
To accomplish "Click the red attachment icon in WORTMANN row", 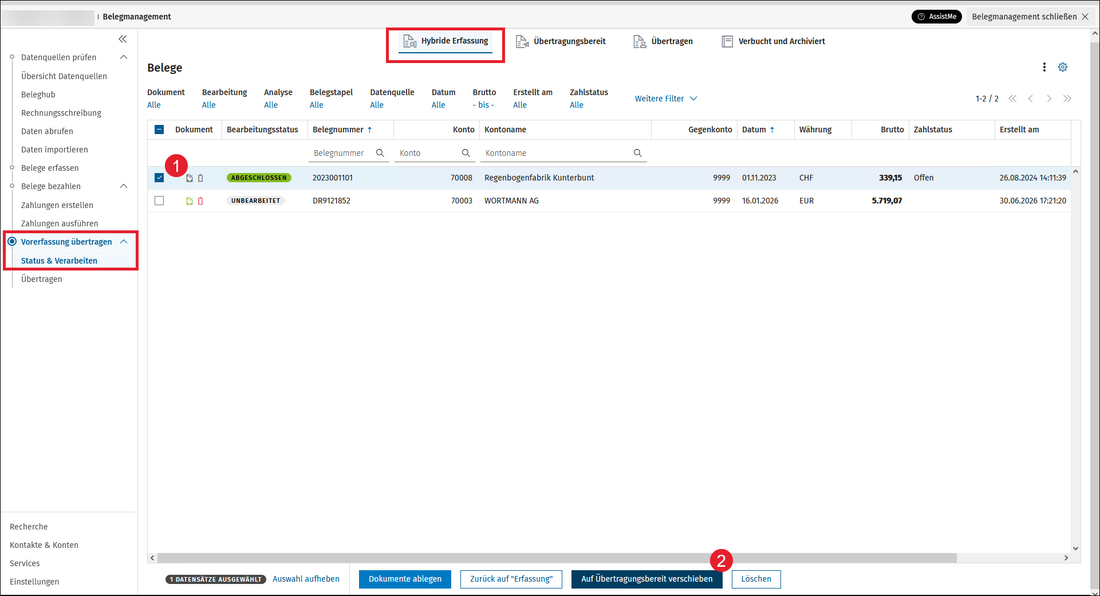I will pyautogui.click(x=201, y=201).
